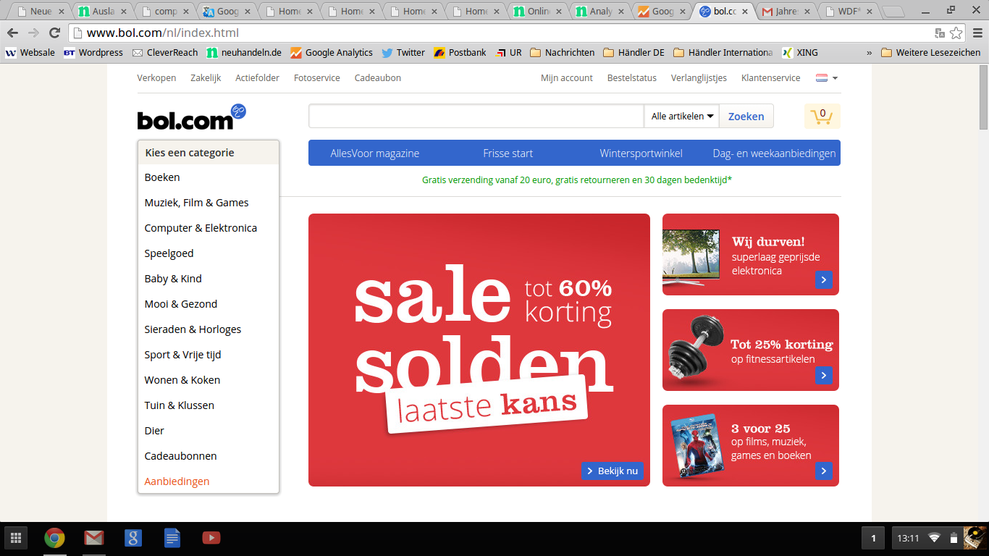Select Sport & Vrije tijd category
989x556 pixels.
(182, 355)
